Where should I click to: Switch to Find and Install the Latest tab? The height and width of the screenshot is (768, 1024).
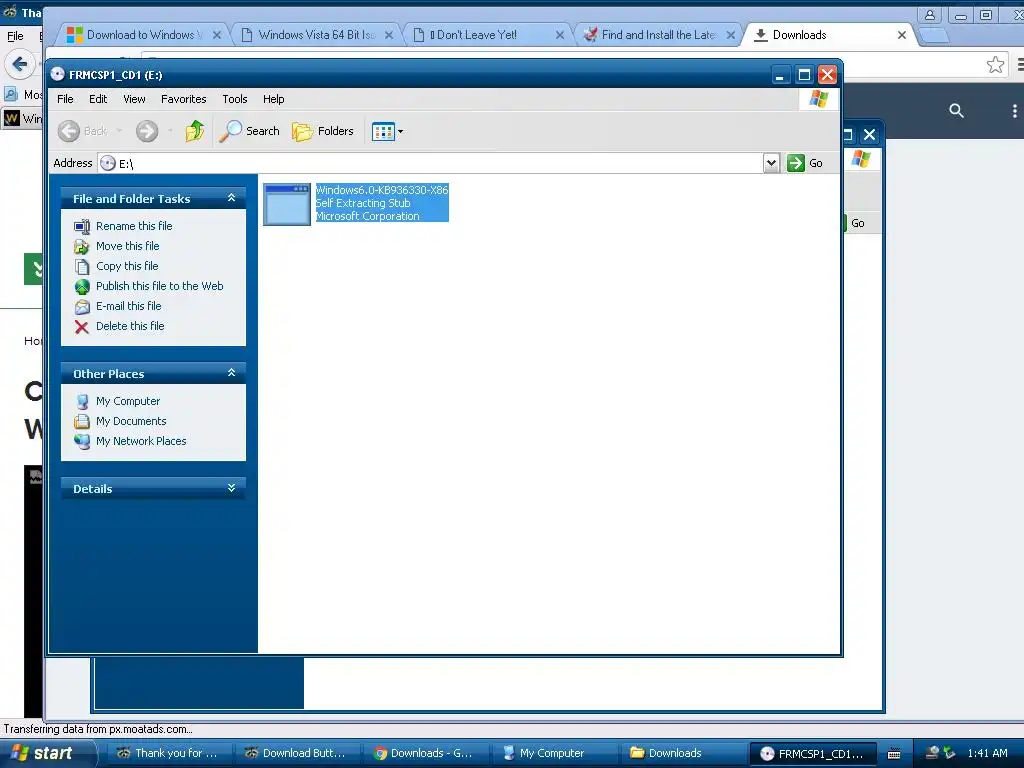pos(658,35)
